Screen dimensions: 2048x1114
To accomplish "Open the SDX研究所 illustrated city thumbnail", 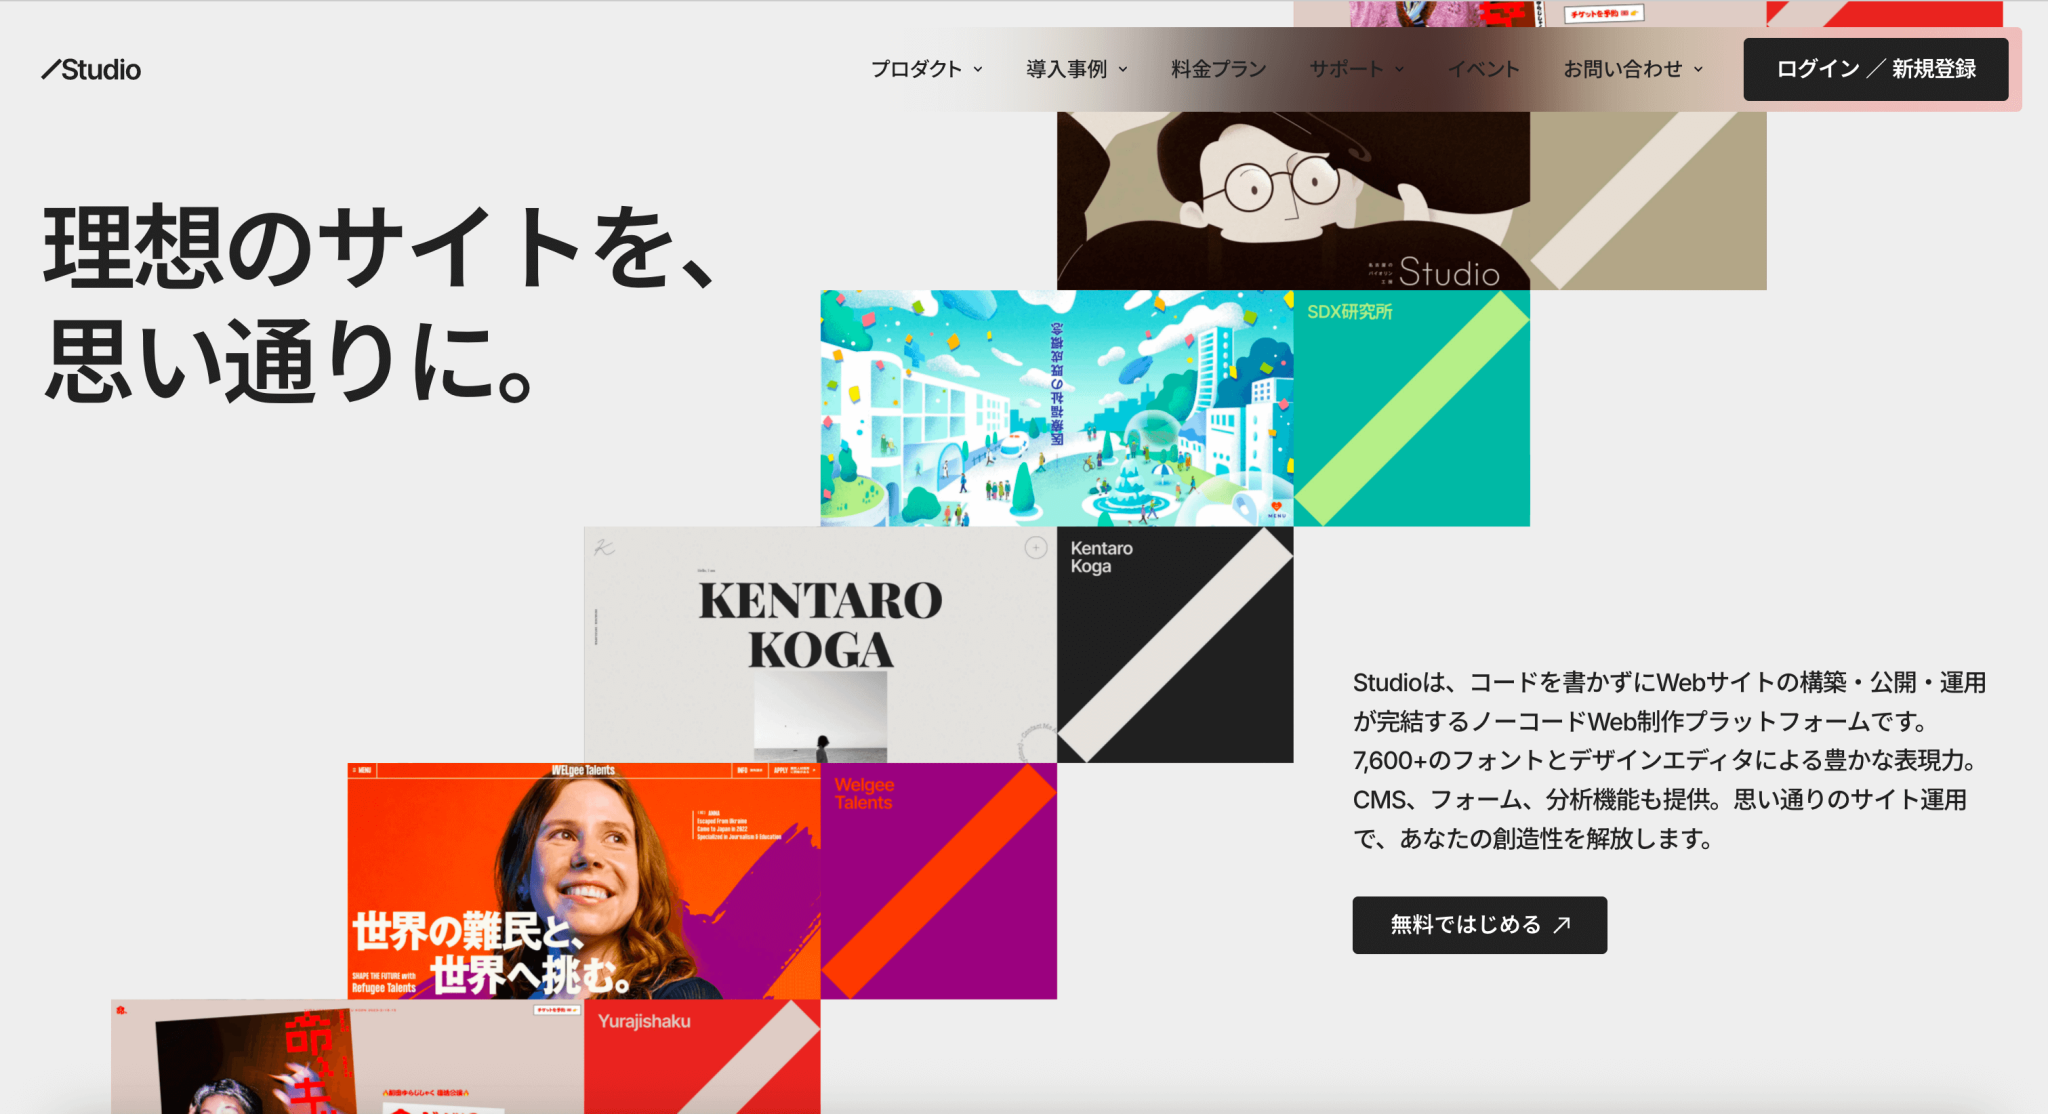I will tap(1057, 408).
